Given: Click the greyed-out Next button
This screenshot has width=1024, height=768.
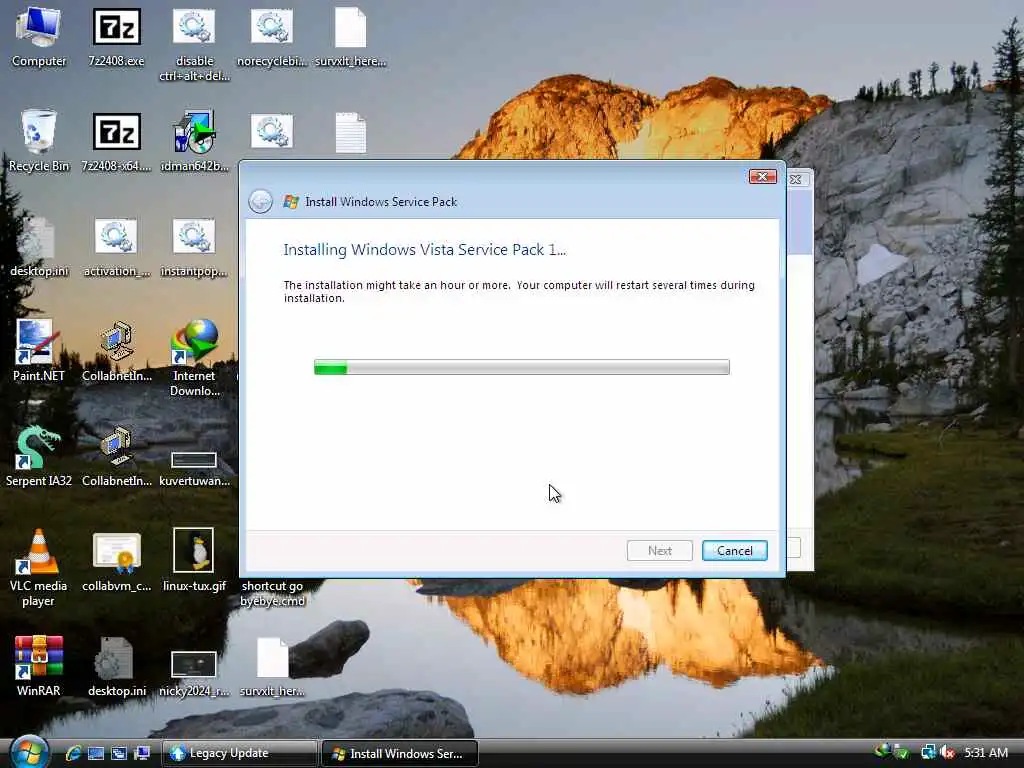Looking at the screenshot, I should [x=659, y=551].
